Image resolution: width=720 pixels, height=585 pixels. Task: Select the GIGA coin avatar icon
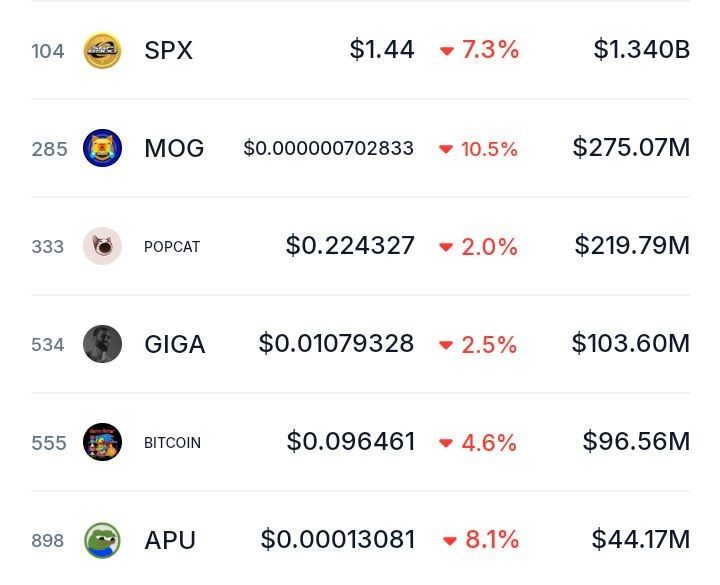[x=102, y=344]
